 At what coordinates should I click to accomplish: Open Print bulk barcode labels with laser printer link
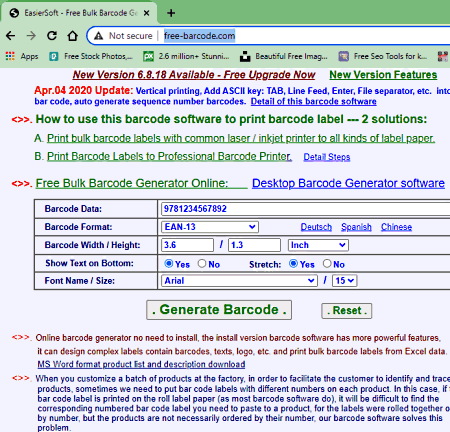pos(241,138)
